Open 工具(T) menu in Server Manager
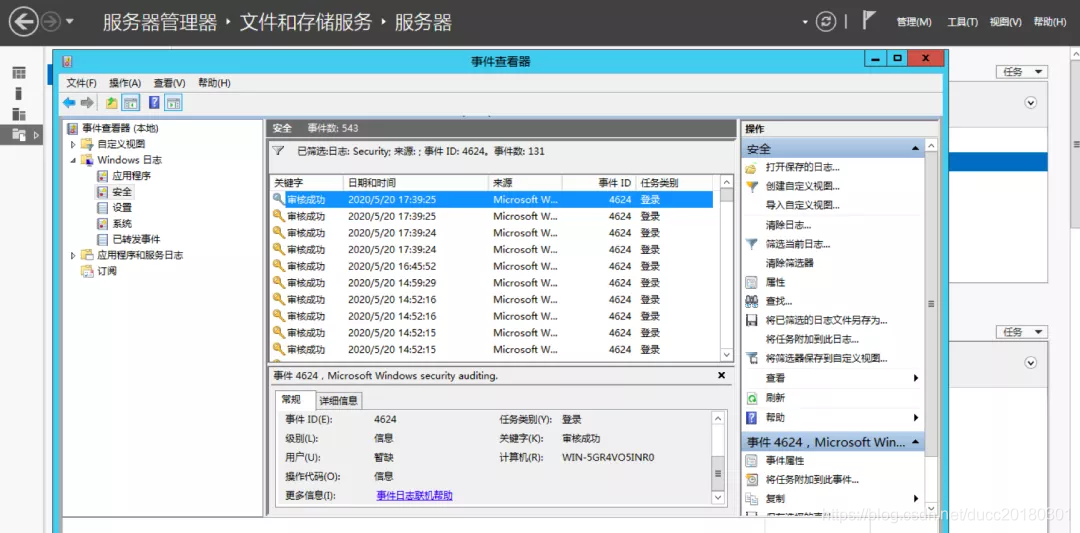 point(962,22)
